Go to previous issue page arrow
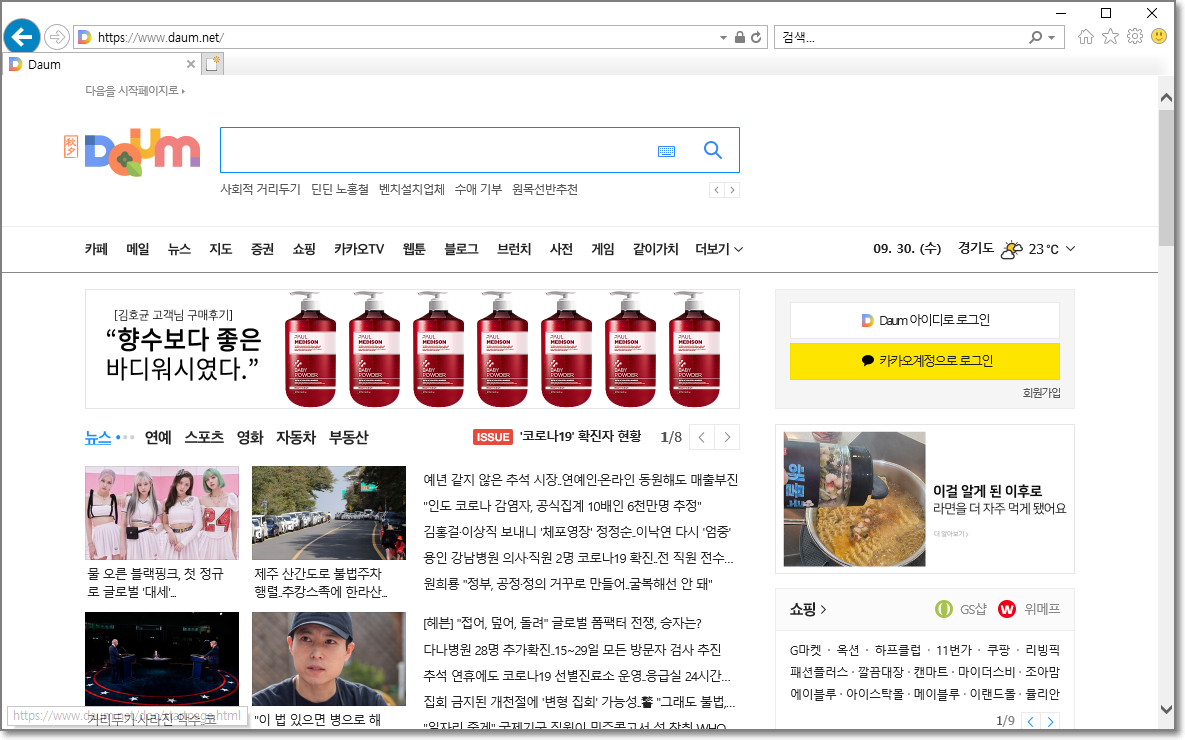1185x740 pixels. tap(701, 437)
